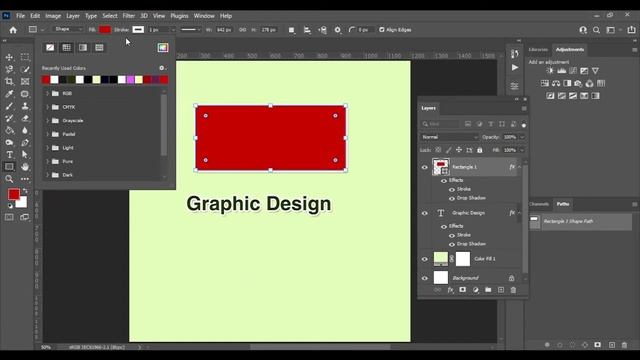Select the Hand tool

coord(25,167)
